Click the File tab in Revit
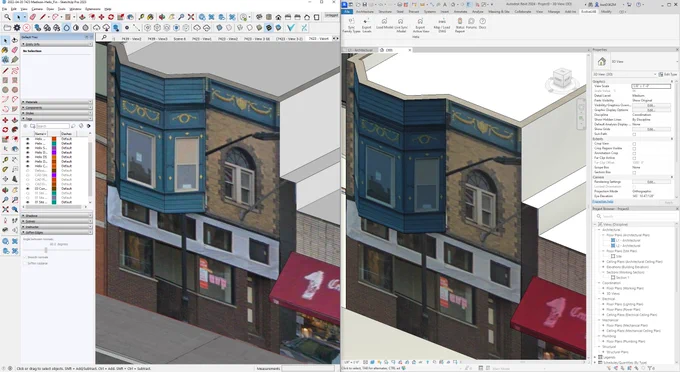The width and height of the screenshot is (680, 372). coord(347,12)
